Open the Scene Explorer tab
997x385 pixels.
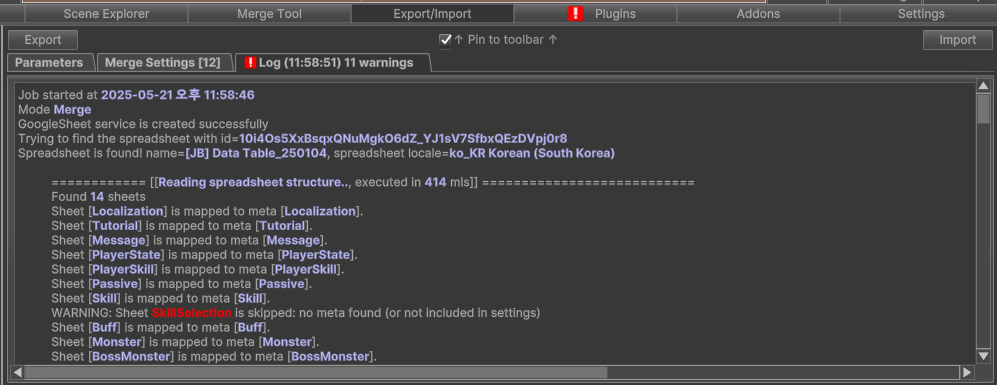(106, 13)
